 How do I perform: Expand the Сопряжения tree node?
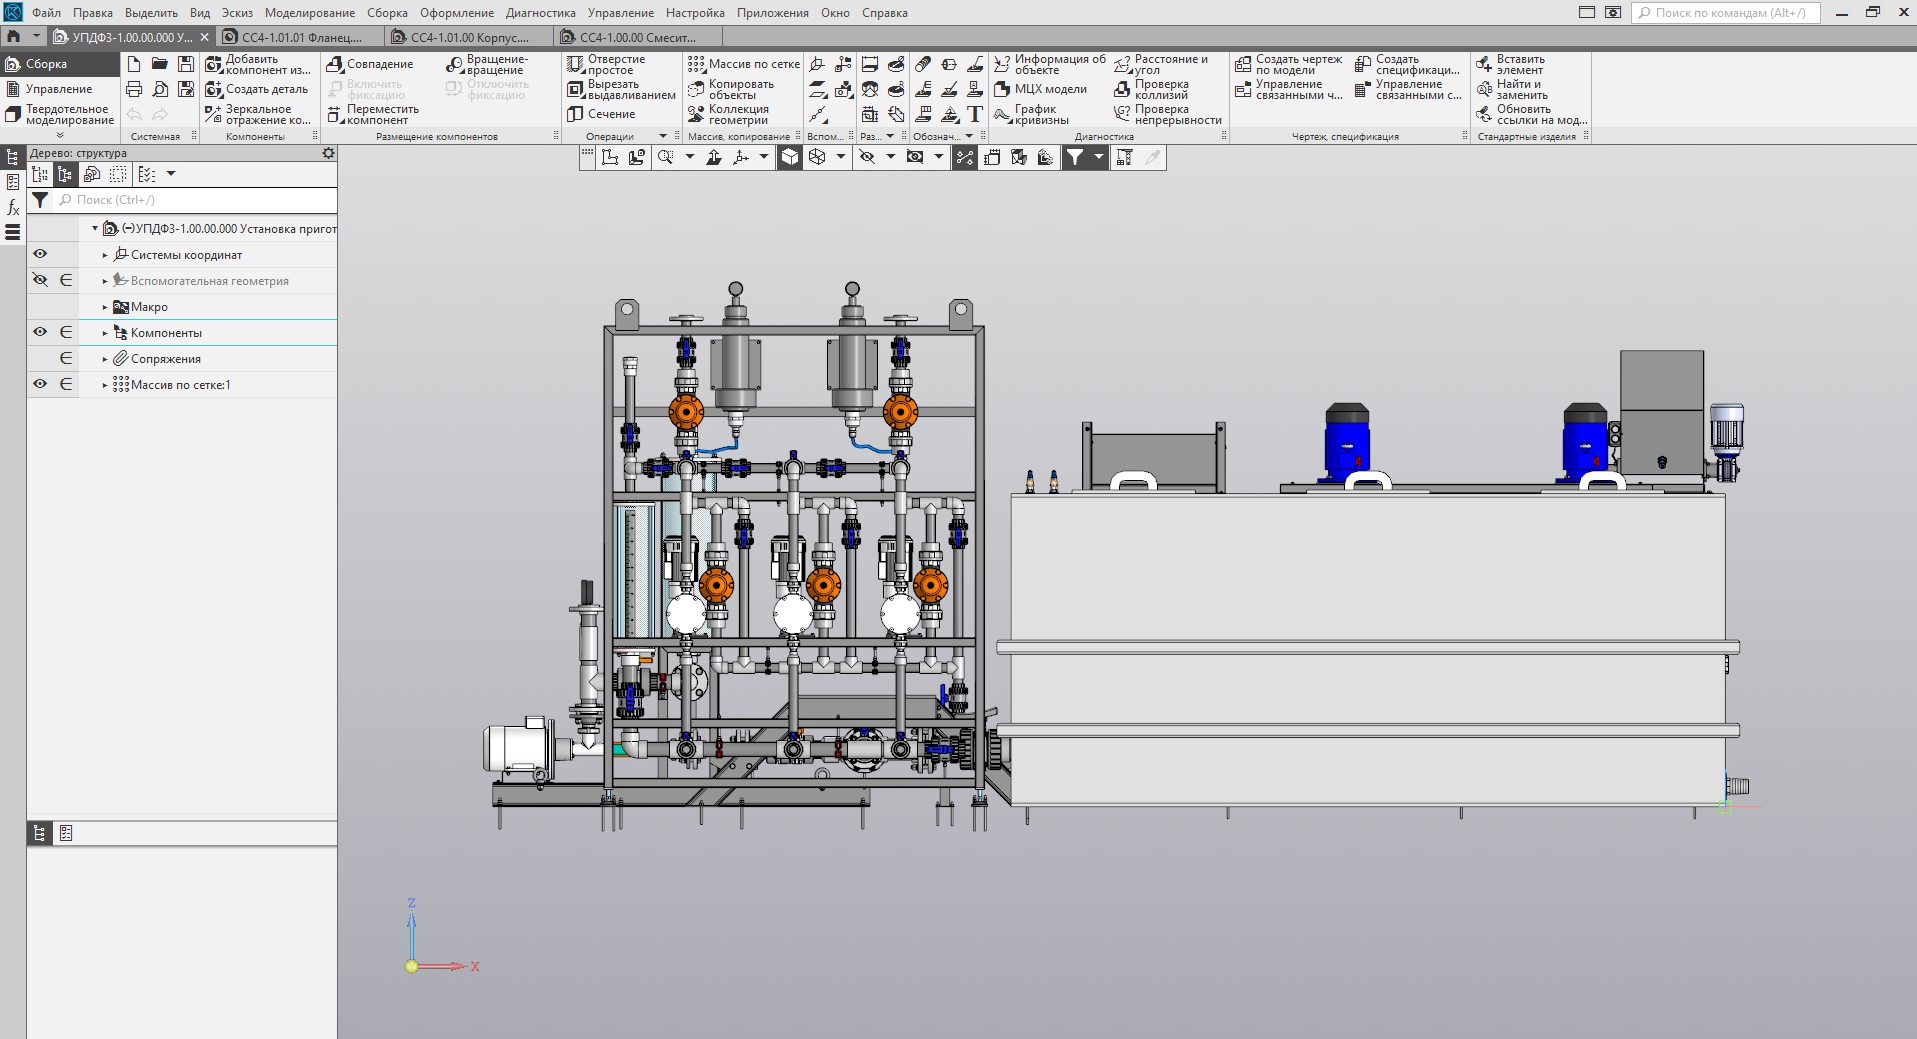pyautogui.click(x=105, y=359)
